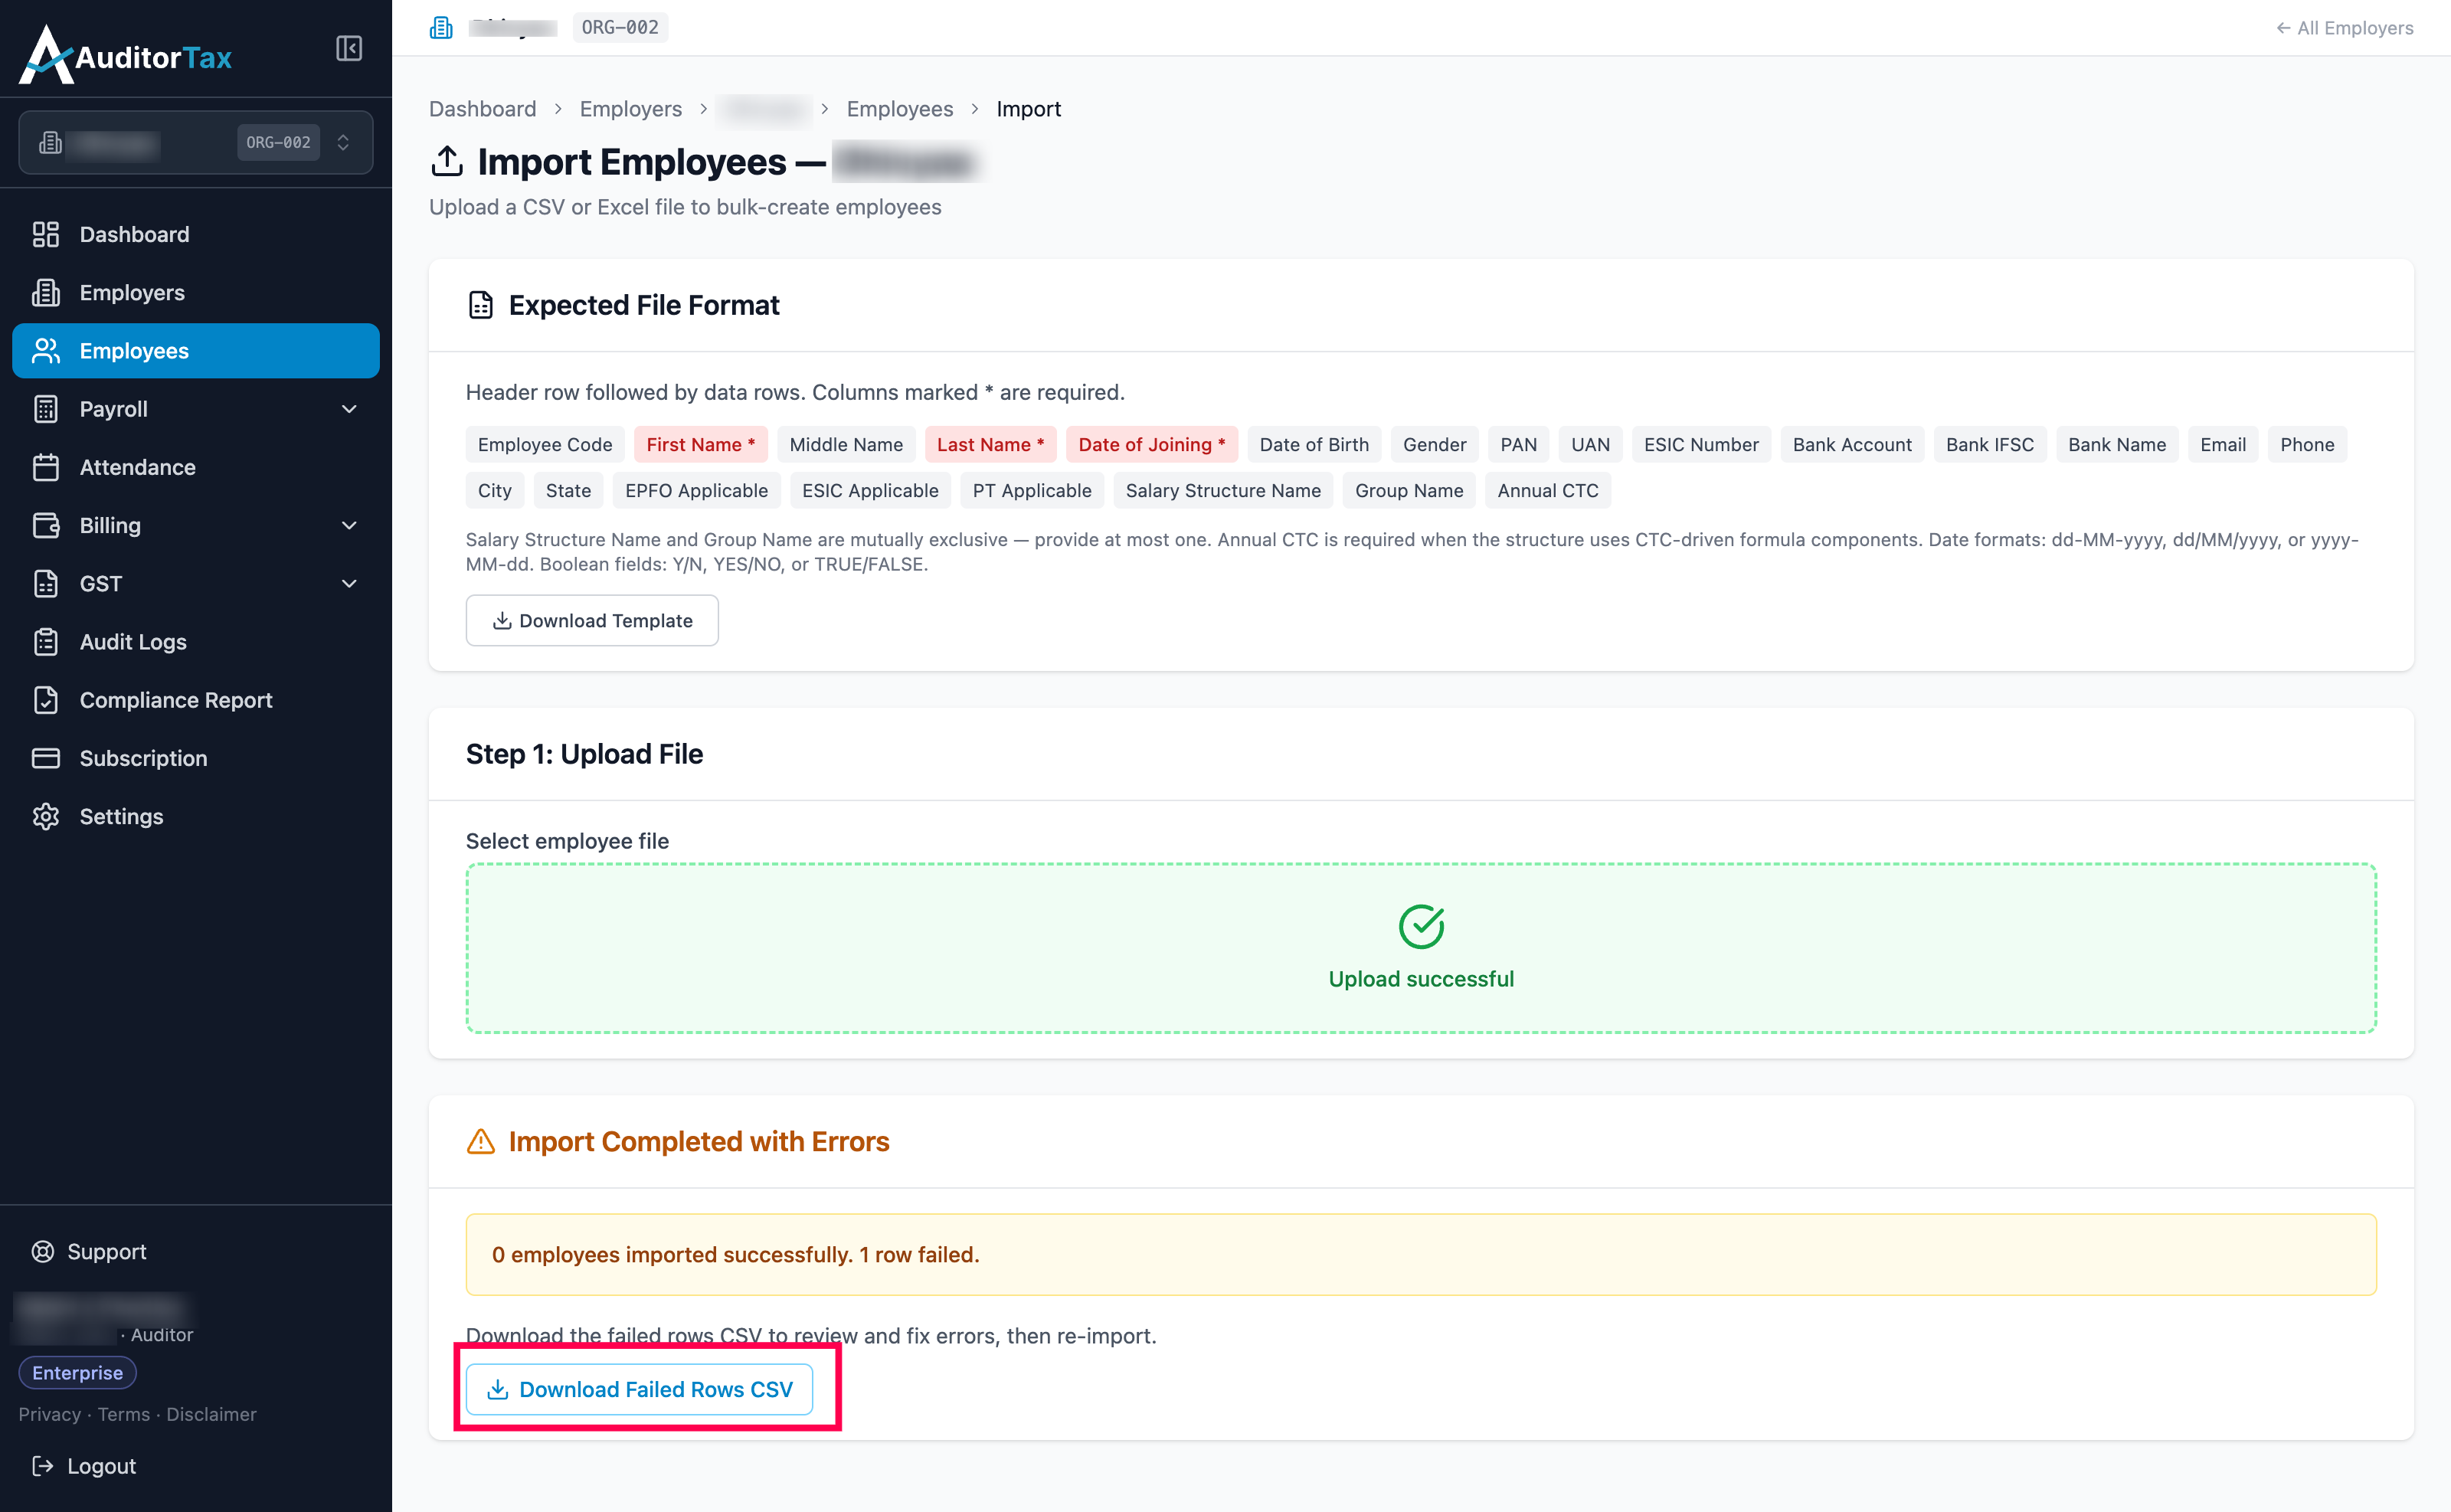Open Attendance in the sidebar

click(x=196, y=467)
